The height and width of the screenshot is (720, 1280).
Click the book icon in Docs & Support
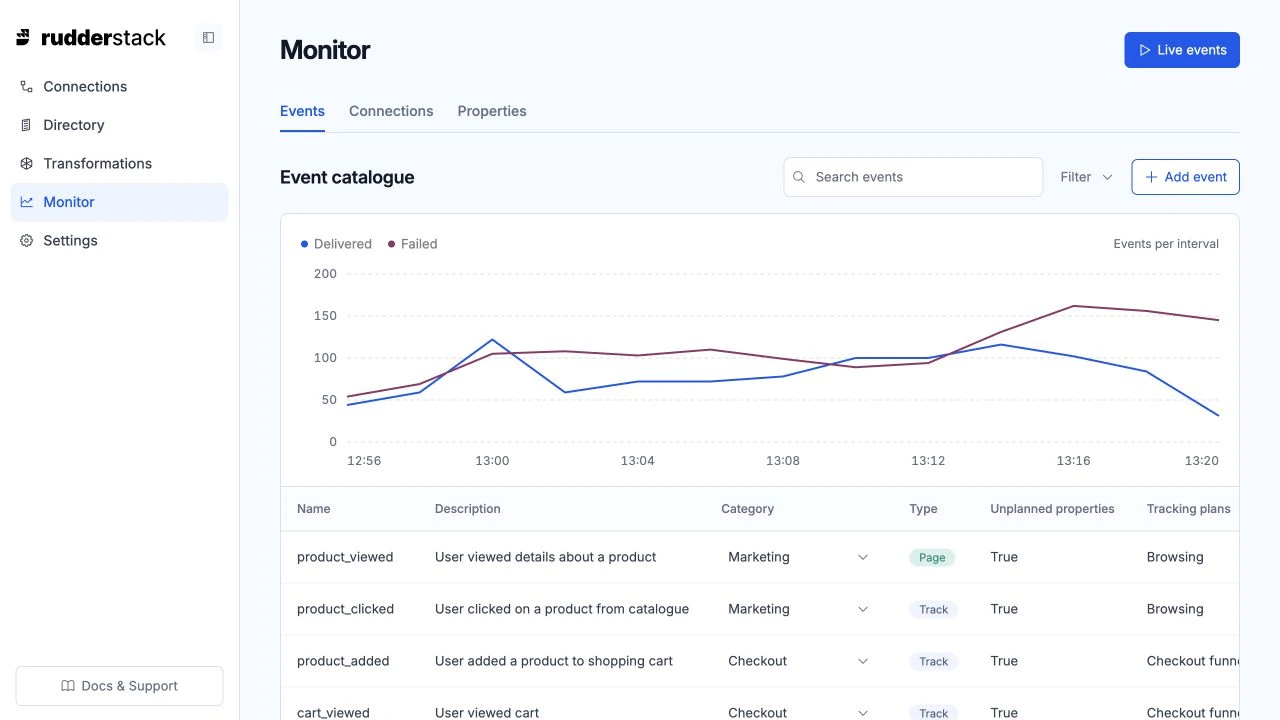tap(68, 686)
